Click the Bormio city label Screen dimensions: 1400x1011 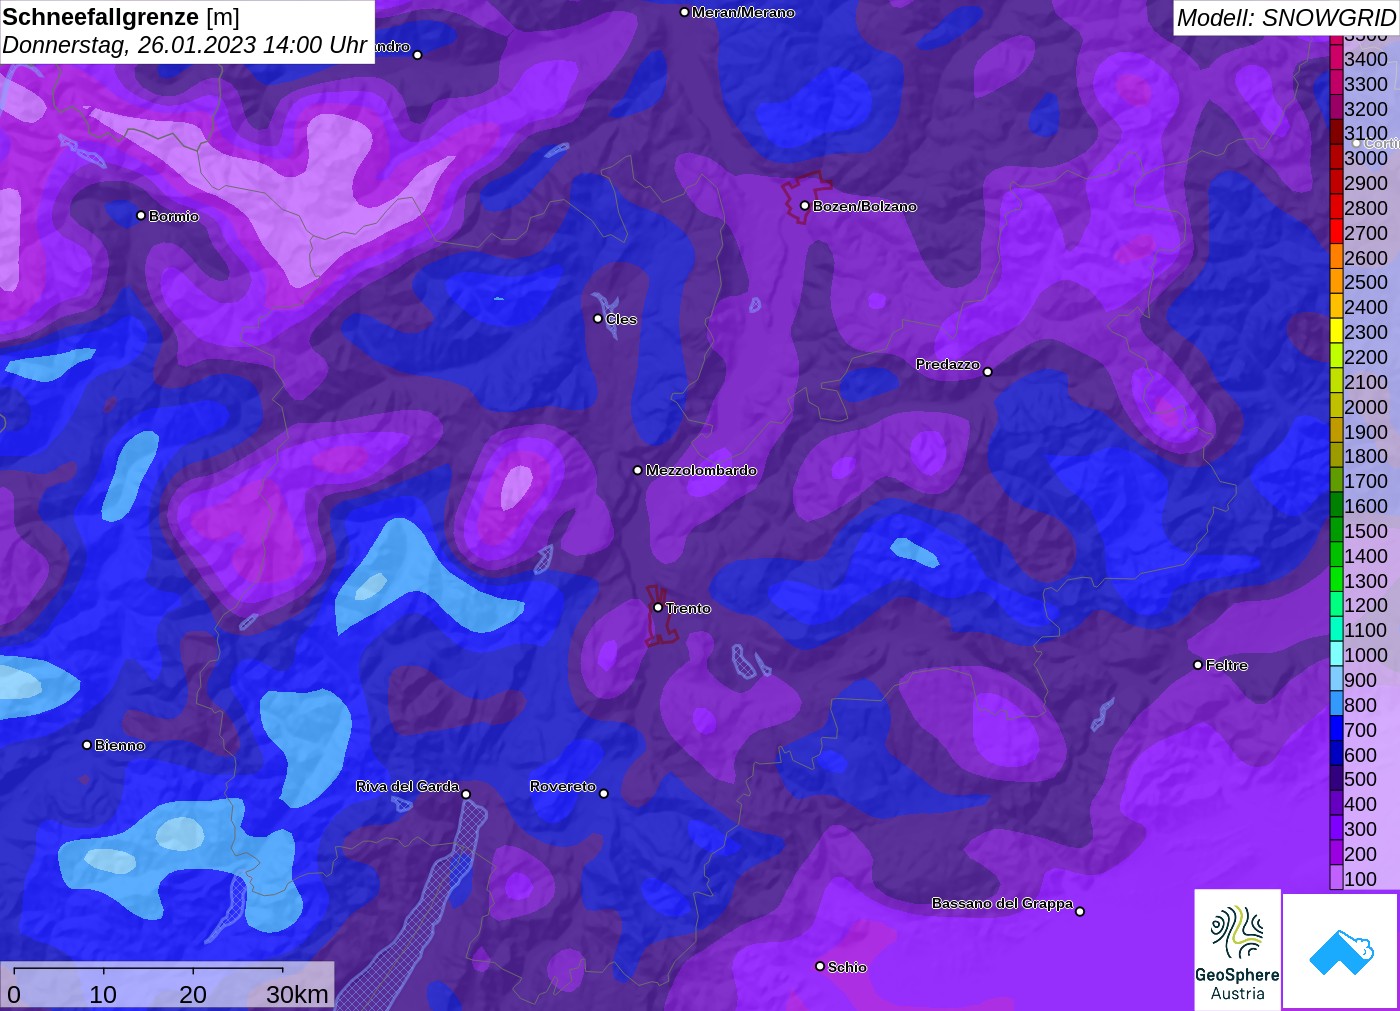[174, 216]
